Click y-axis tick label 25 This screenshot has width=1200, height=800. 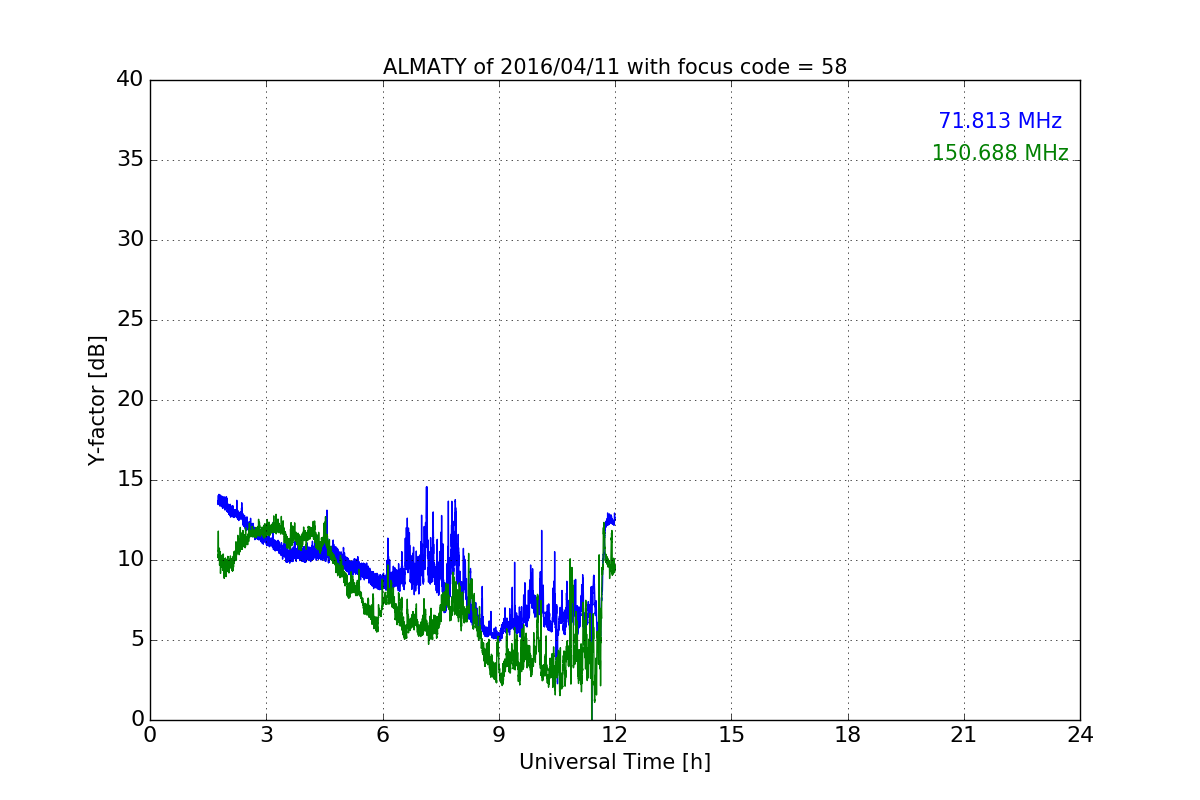[x=130, y=320]
